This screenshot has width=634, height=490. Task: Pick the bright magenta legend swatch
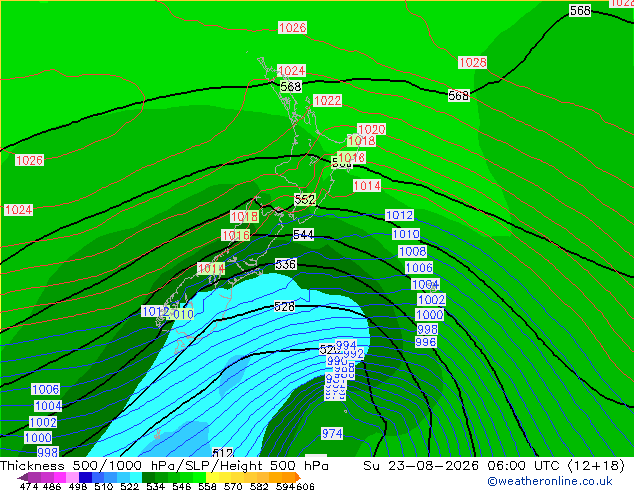click(x=60, y=477)
